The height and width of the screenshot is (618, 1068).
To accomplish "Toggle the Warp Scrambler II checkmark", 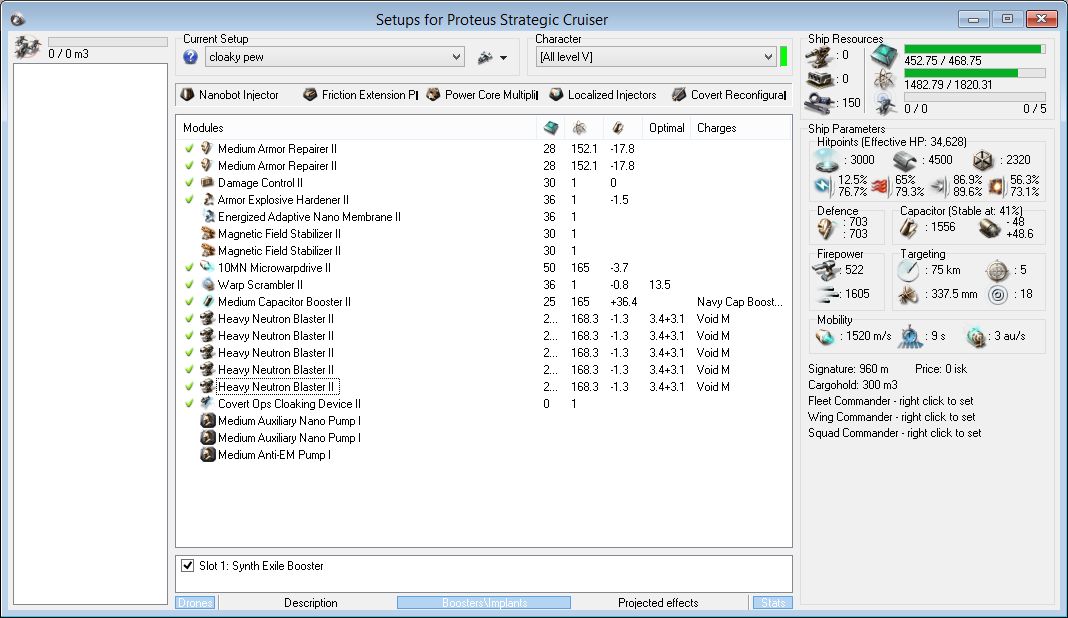I will click(x=189, y=285).
